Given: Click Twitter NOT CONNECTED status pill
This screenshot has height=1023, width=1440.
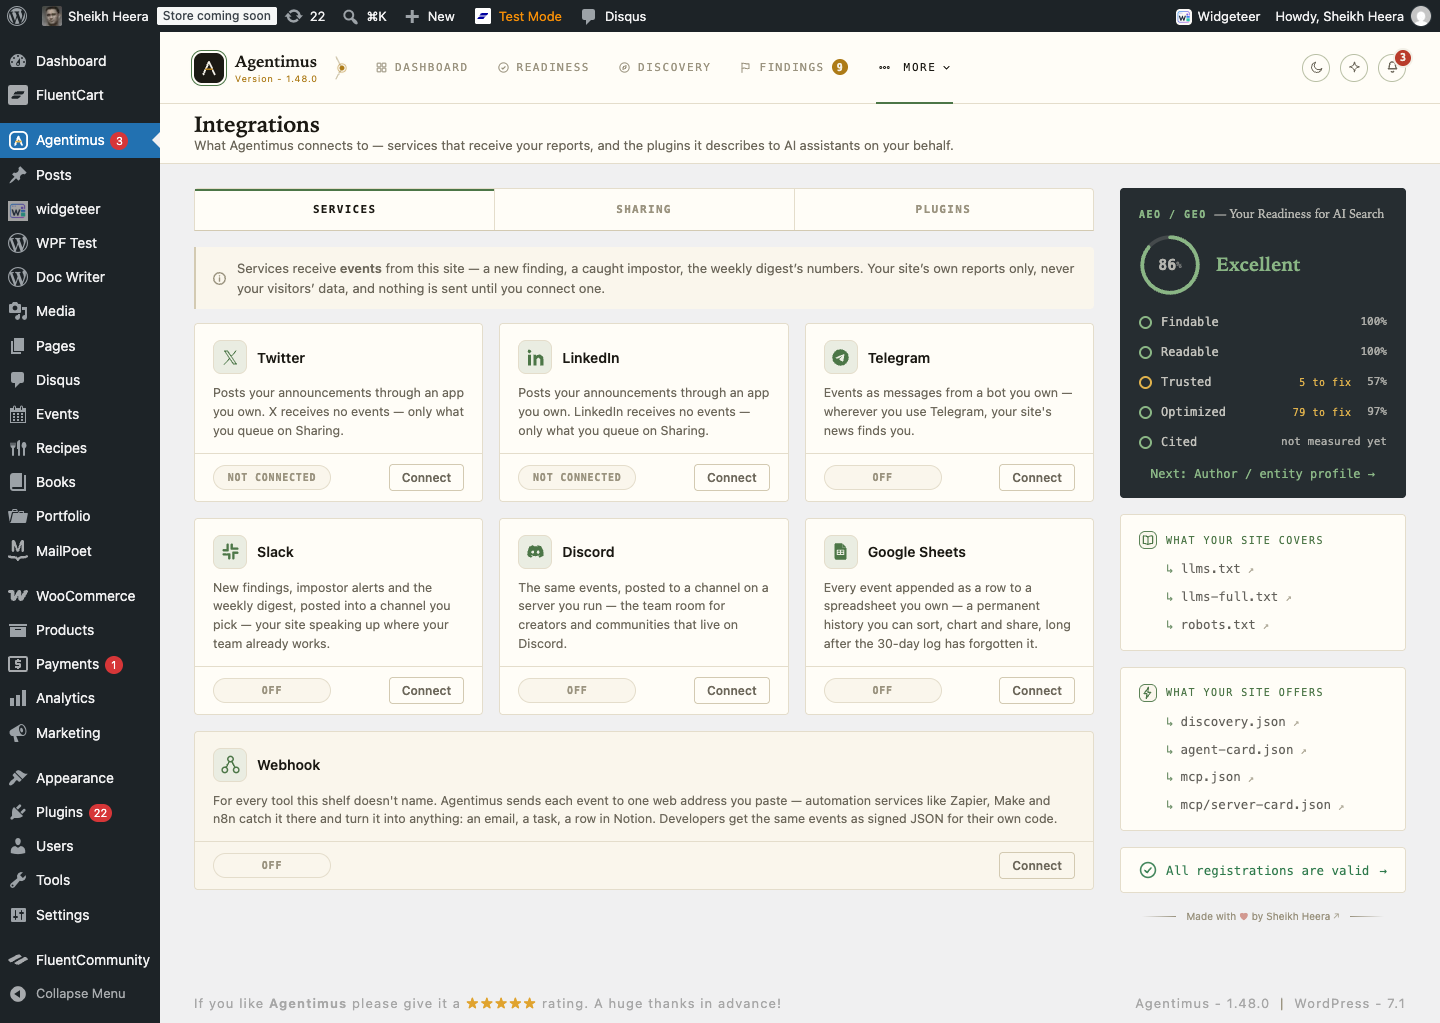Looking at the screenshot, I should [272, 478].
